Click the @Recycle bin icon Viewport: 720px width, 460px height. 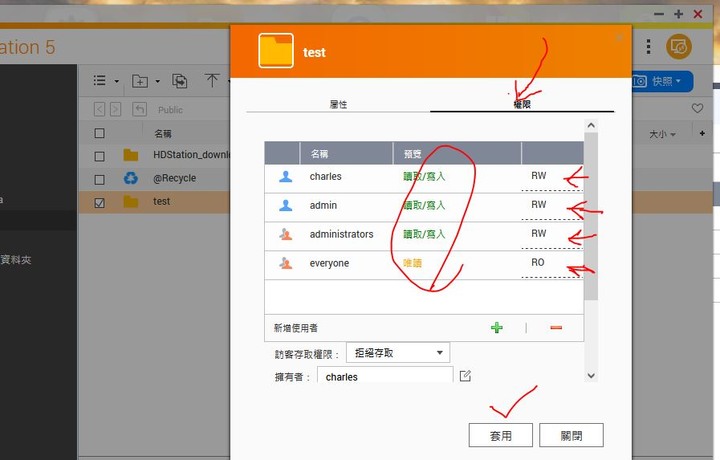(x=131, y=178)
